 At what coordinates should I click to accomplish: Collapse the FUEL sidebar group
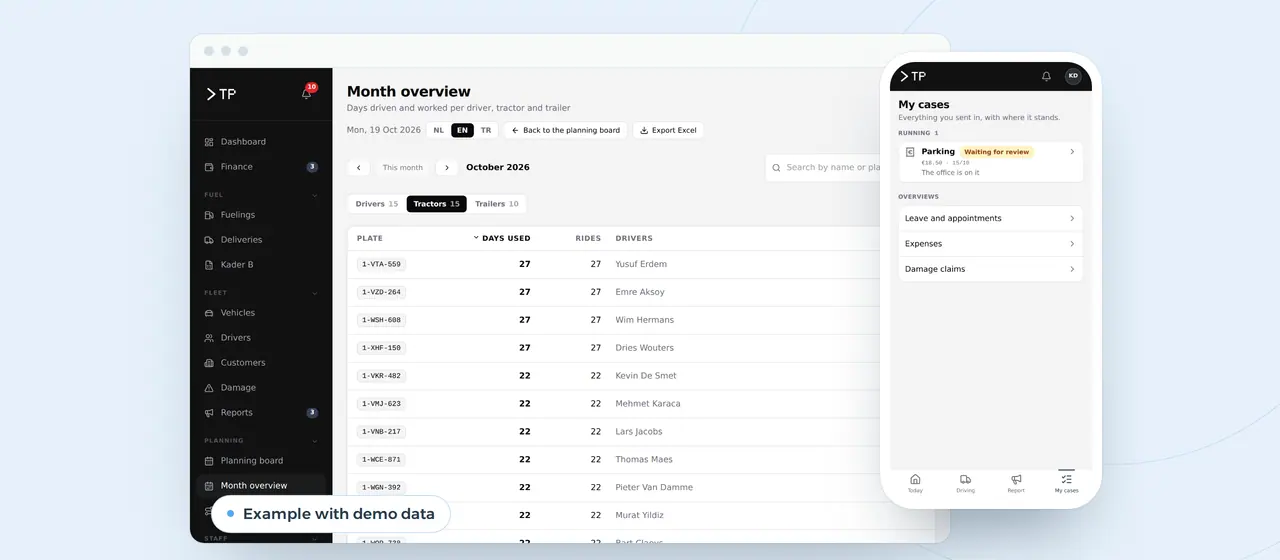[314, 195]
